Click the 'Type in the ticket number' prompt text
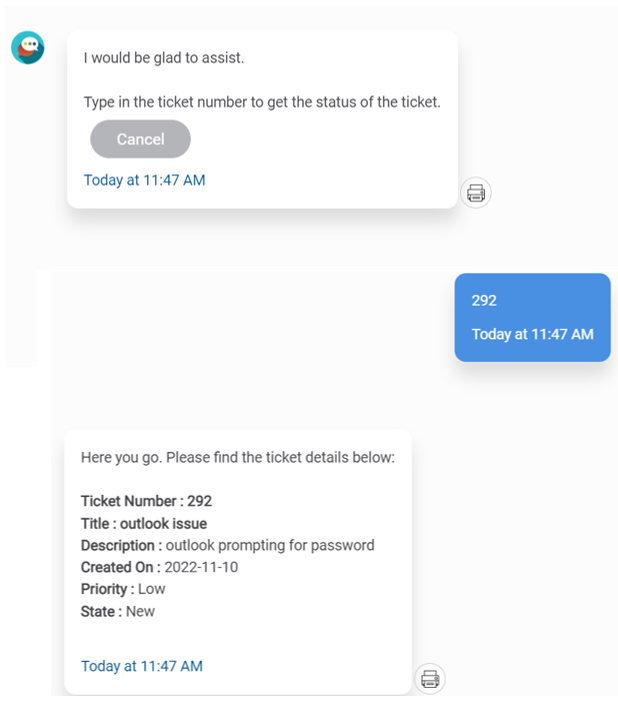The image size is (618, 708). [262, 102]
